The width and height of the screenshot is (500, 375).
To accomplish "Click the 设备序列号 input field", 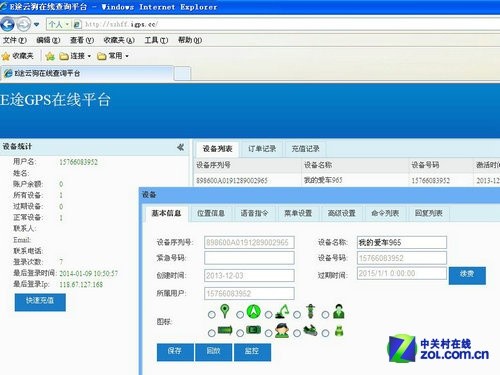I will [x=249, y=242].
